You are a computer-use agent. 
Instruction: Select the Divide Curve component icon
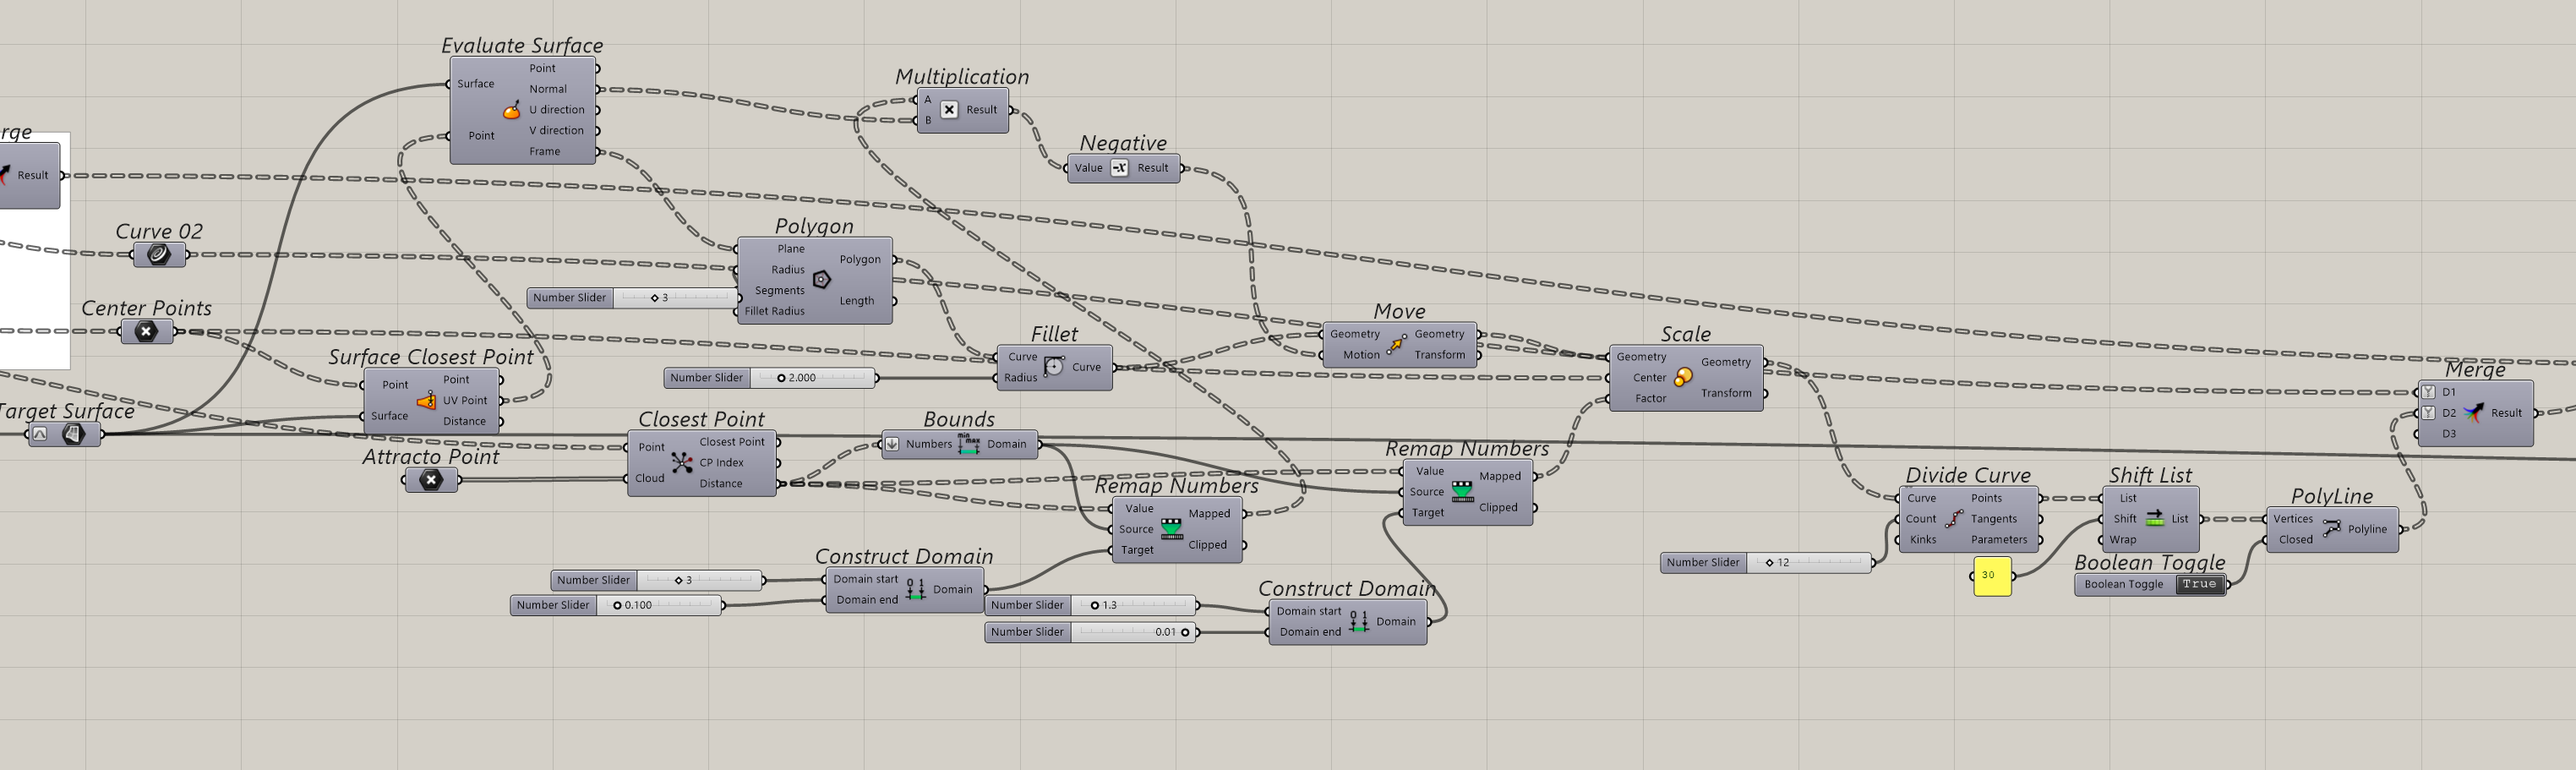coord(1954,519)
